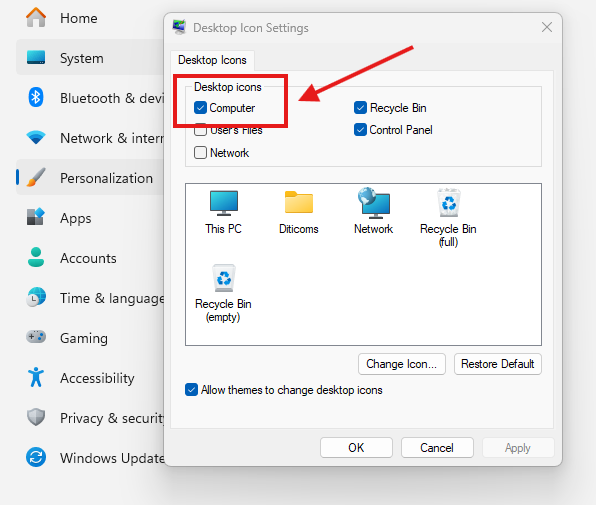
Task: Click the Gaming label in sidebar
Action: (84, 338)
